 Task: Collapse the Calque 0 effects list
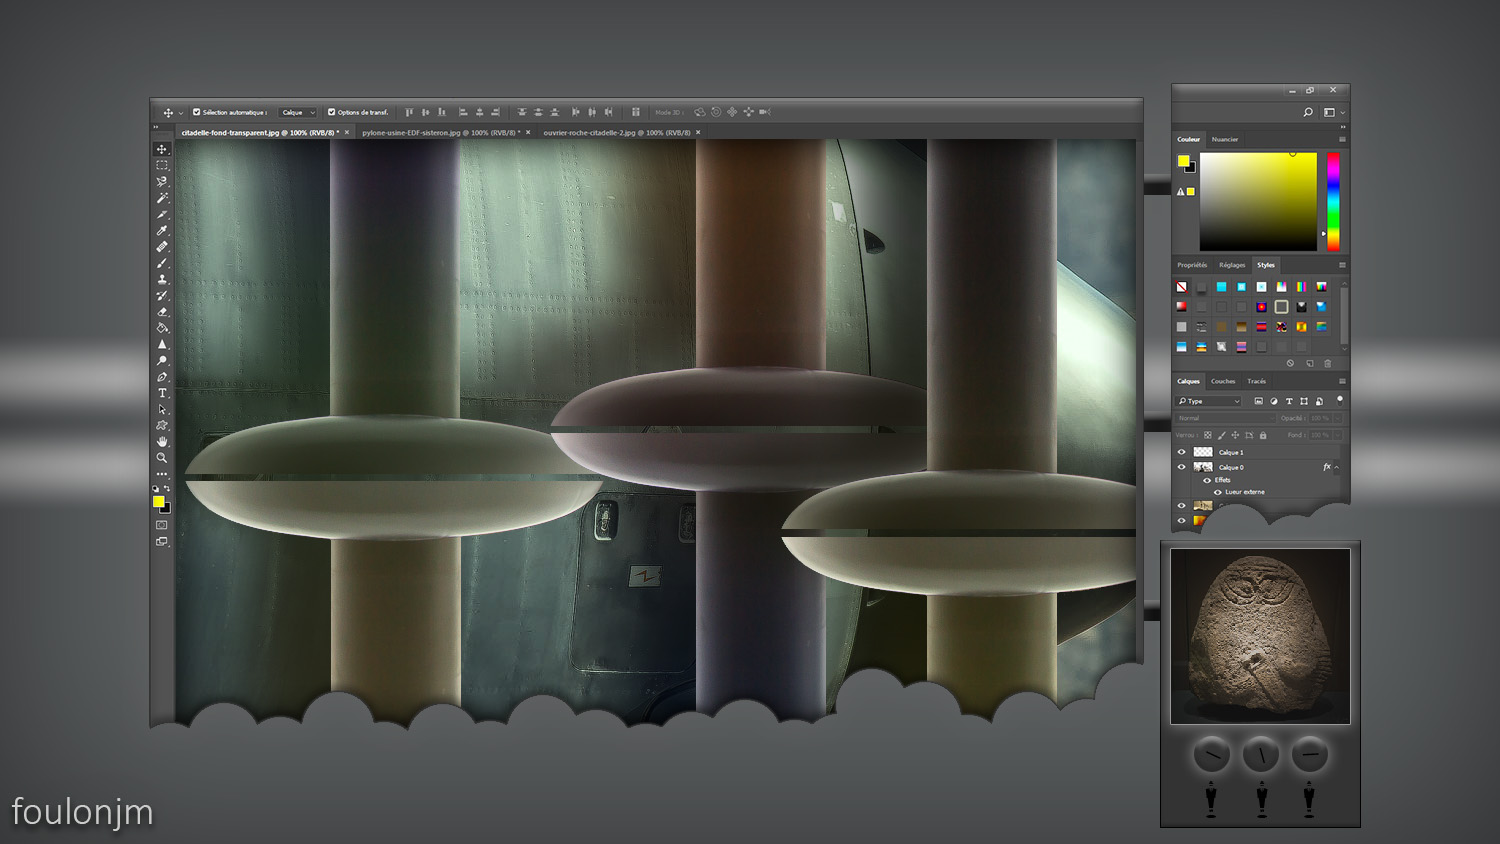point(1337,467)
